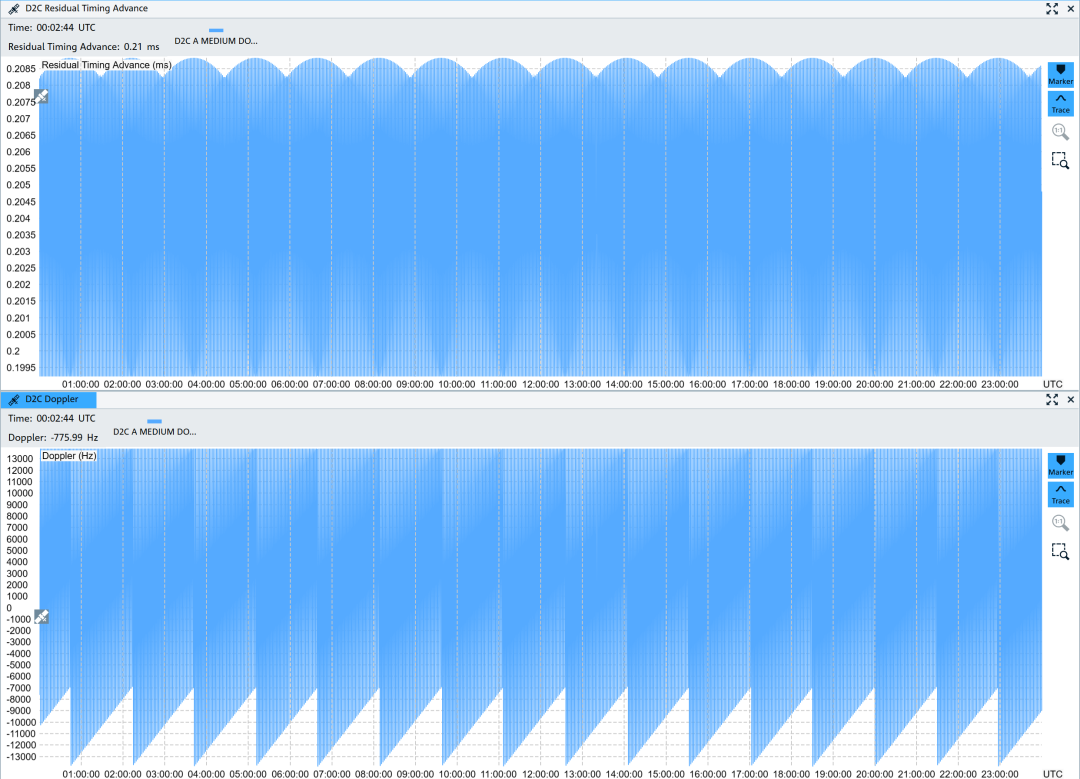Click satellite marker icon on Timing Advance axis
Screen dimensions: 1080x779
[x=42, y=96]
